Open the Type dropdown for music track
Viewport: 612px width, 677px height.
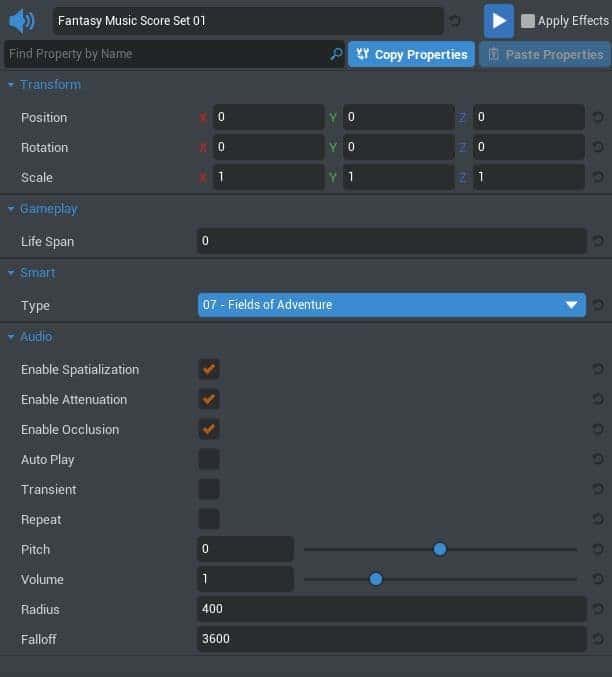coord(391,305)
